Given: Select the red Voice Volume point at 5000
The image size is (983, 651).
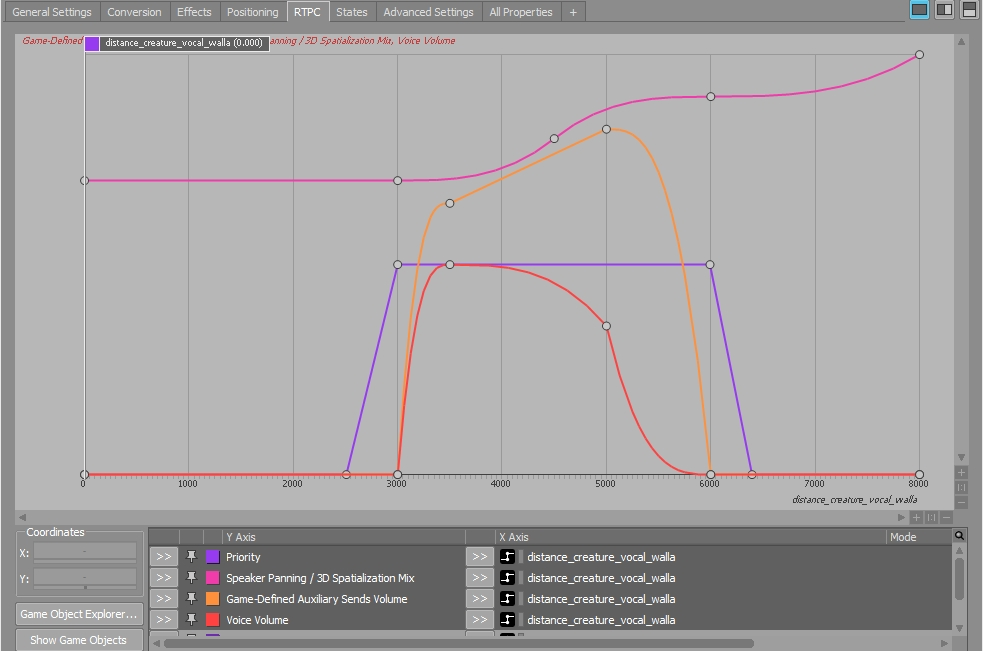Looking at the screenshot, I should [x=606, y=326].
